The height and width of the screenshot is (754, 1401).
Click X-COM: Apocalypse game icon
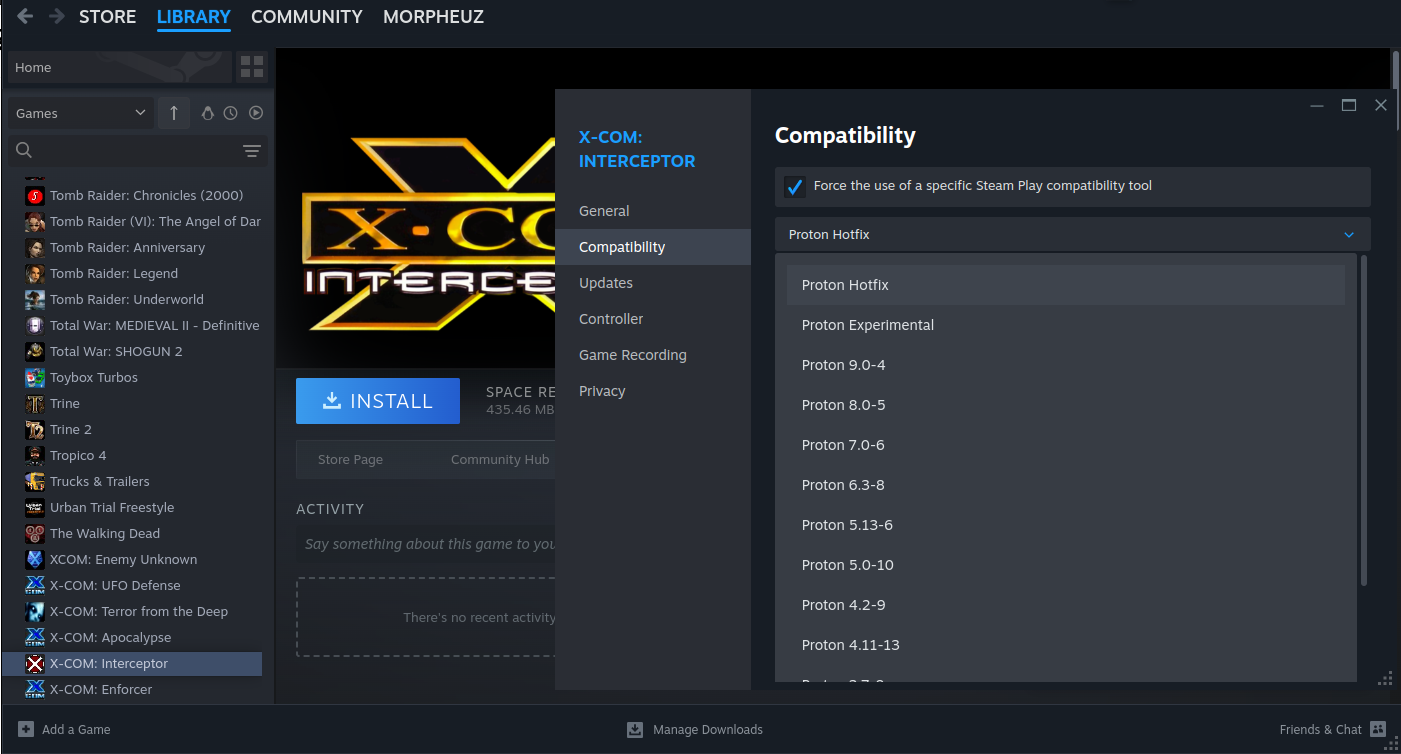pyautogui.click(x=35, y=637)
